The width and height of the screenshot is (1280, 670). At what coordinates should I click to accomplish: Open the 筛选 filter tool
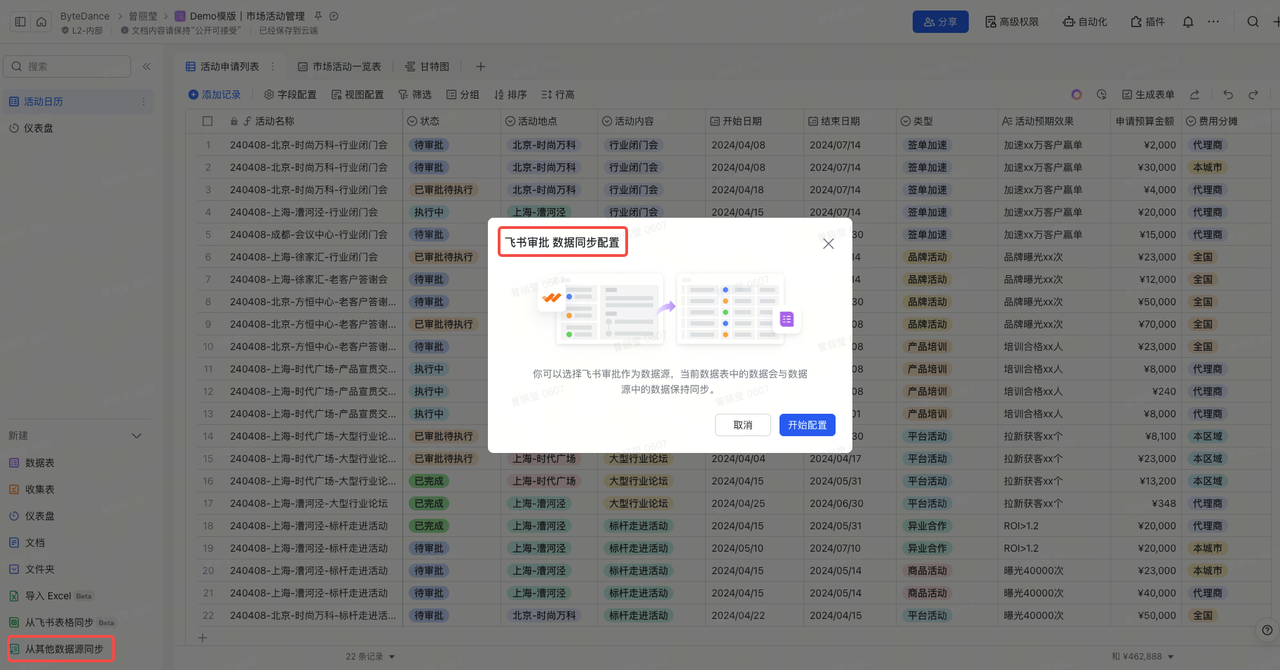point(414,95)
